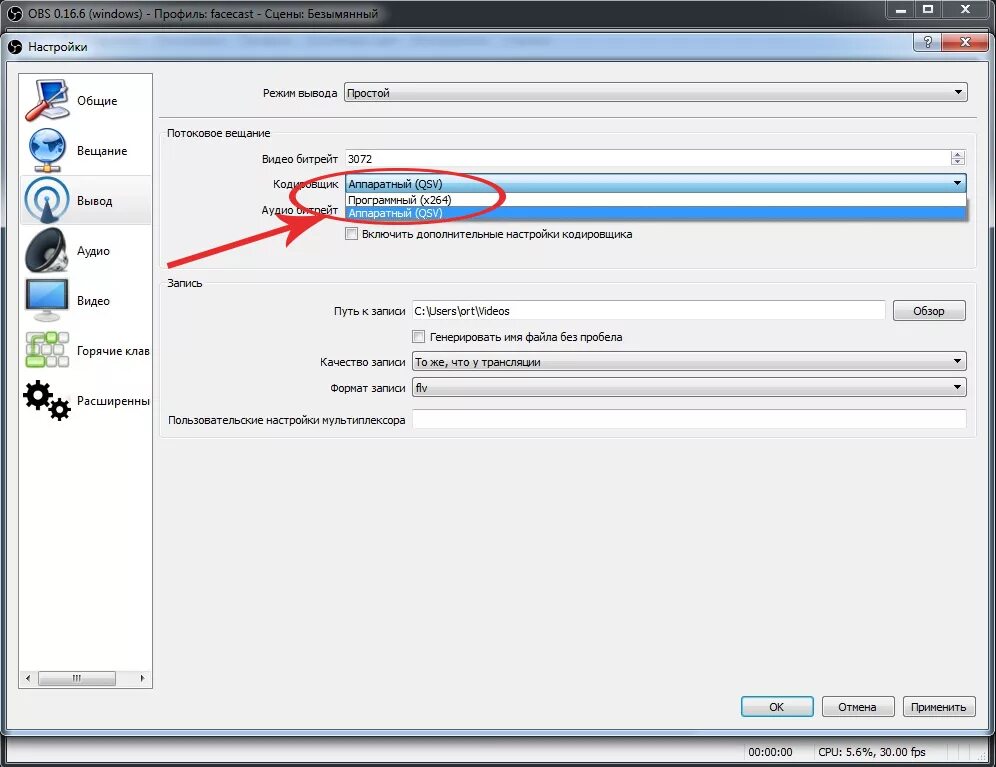
Task: Collapse the Кодировщик combo box arrow
Action: pos(957,184)
